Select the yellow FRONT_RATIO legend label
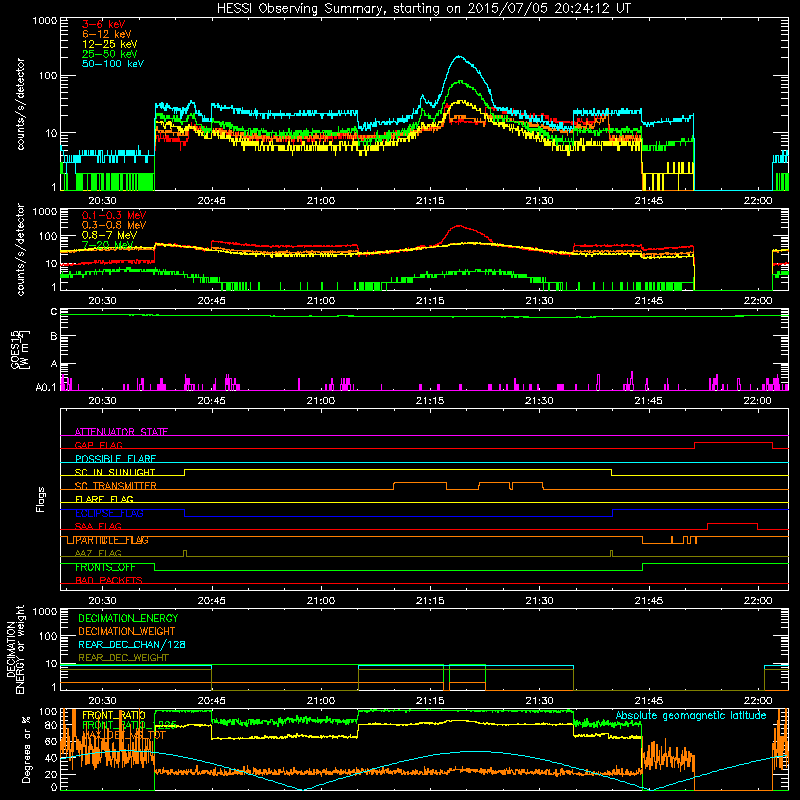This screenshot has width=800, height=800. pyautogui.click(x=113, y=715)
